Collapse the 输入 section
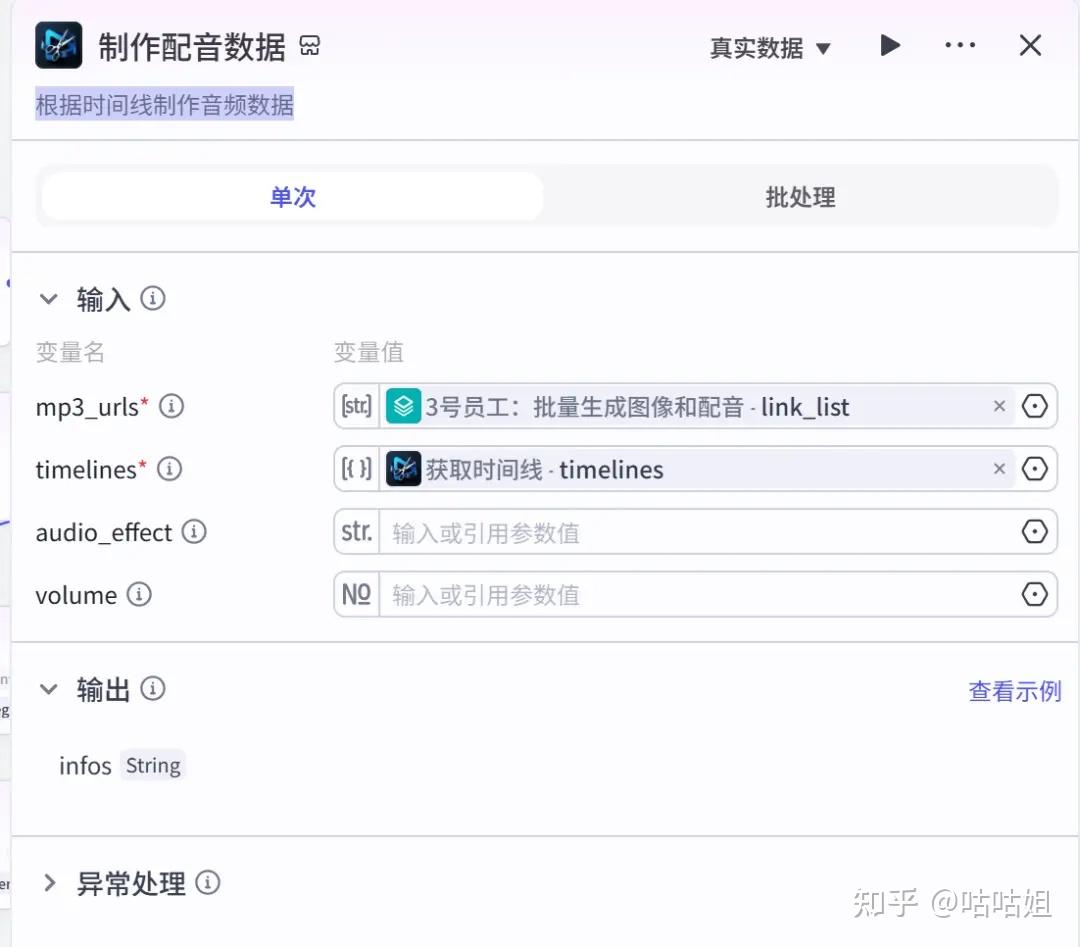 coord(48,299)
